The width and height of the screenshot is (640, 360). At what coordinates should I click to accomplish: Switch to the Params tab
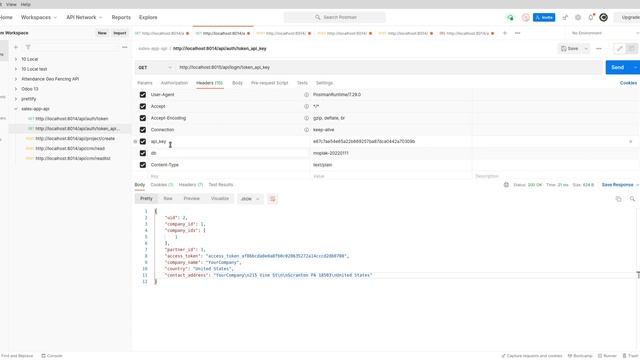click(x=144, y=83)
